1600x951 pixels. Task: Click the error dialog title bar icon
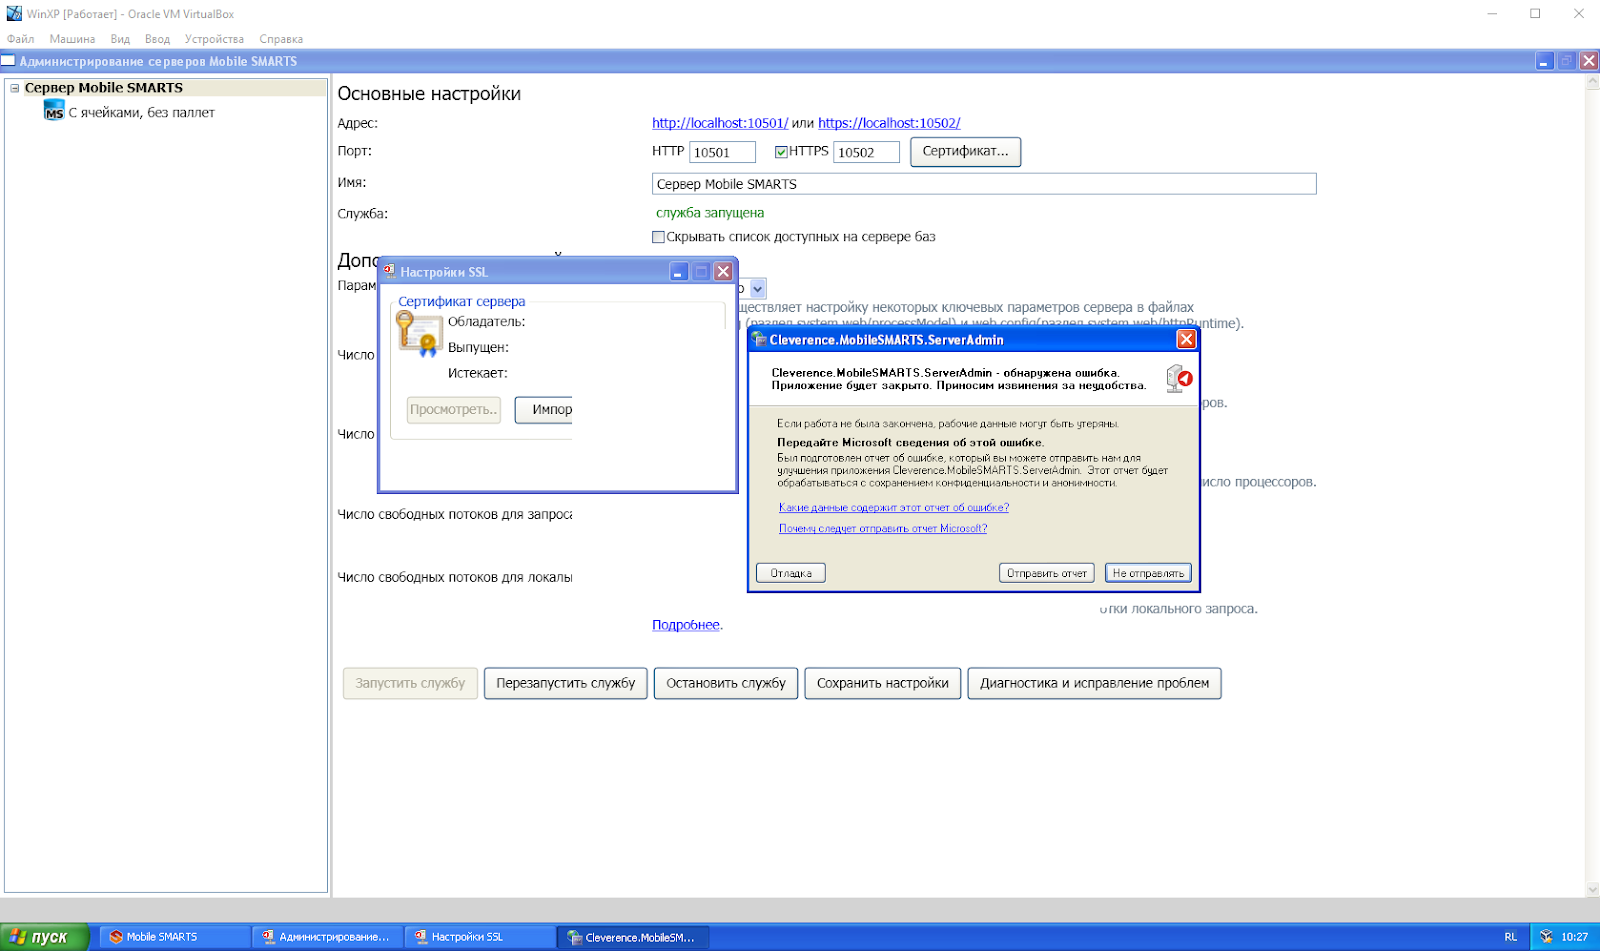coord(759,340)
